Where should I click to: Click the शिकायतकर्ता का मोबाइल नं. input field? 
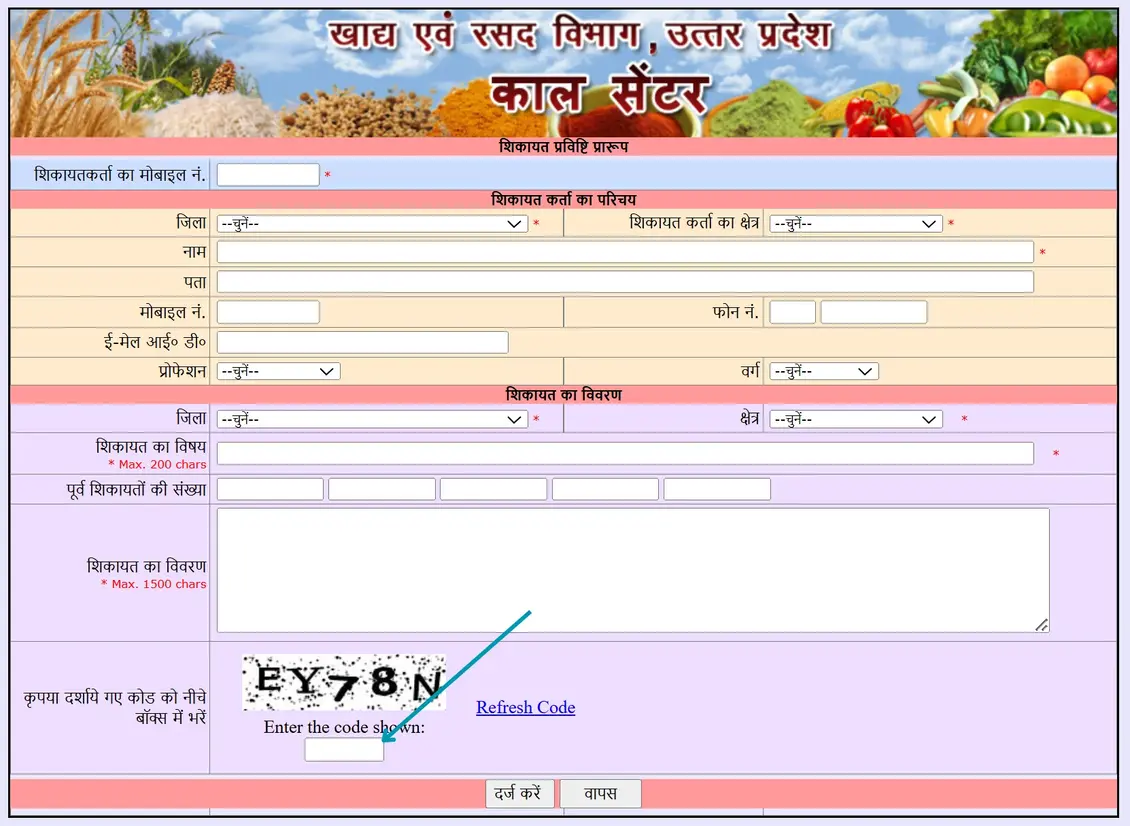[267, 173]
